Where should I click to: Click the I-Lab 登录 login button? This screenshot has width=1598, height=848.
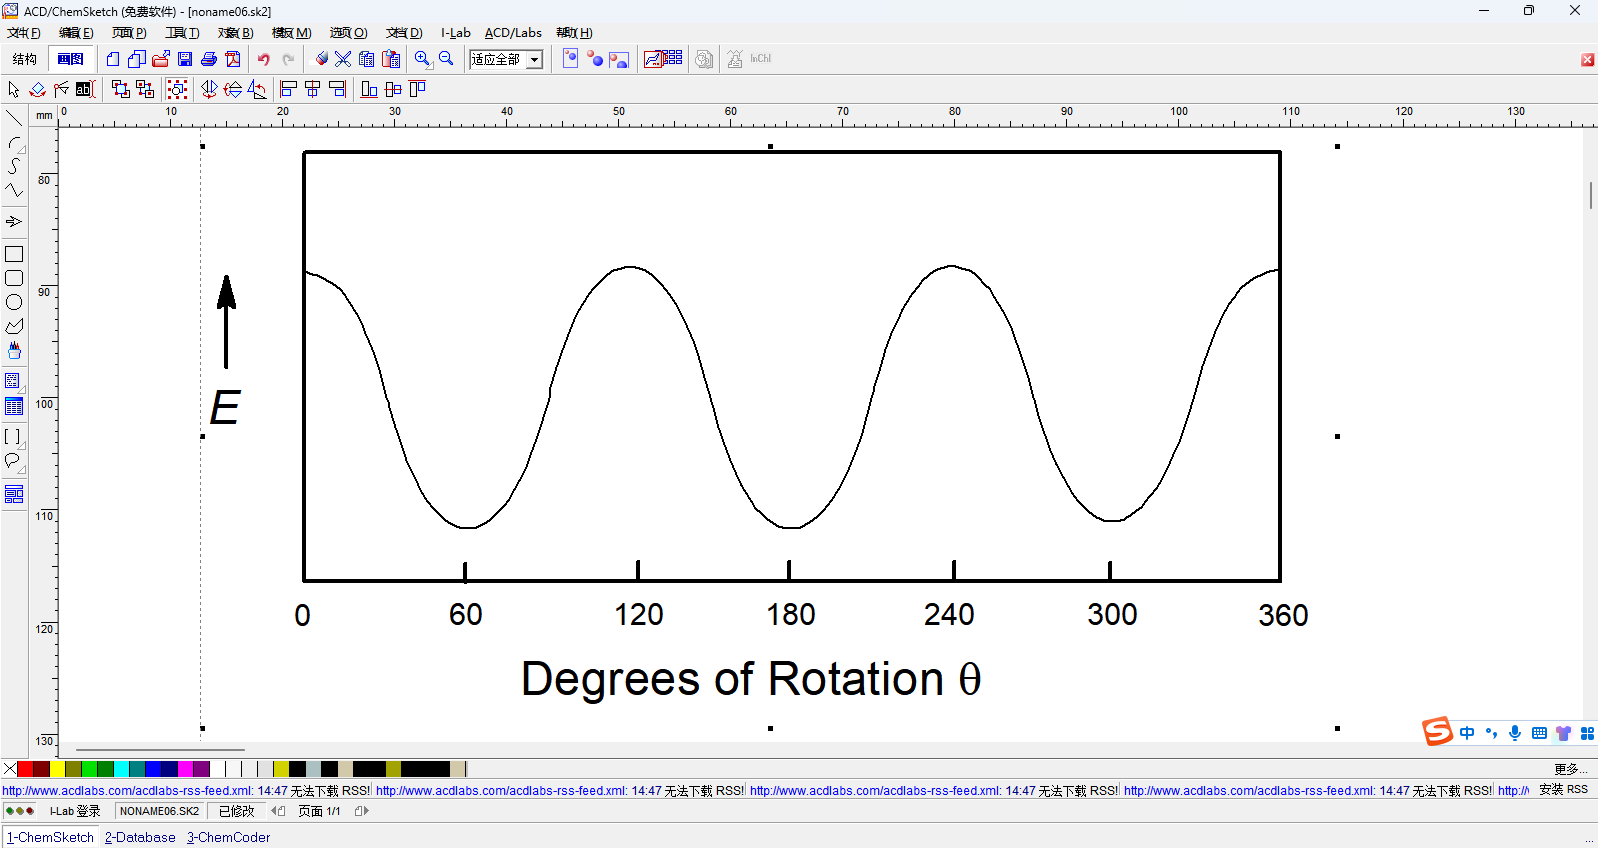(75, 811)
